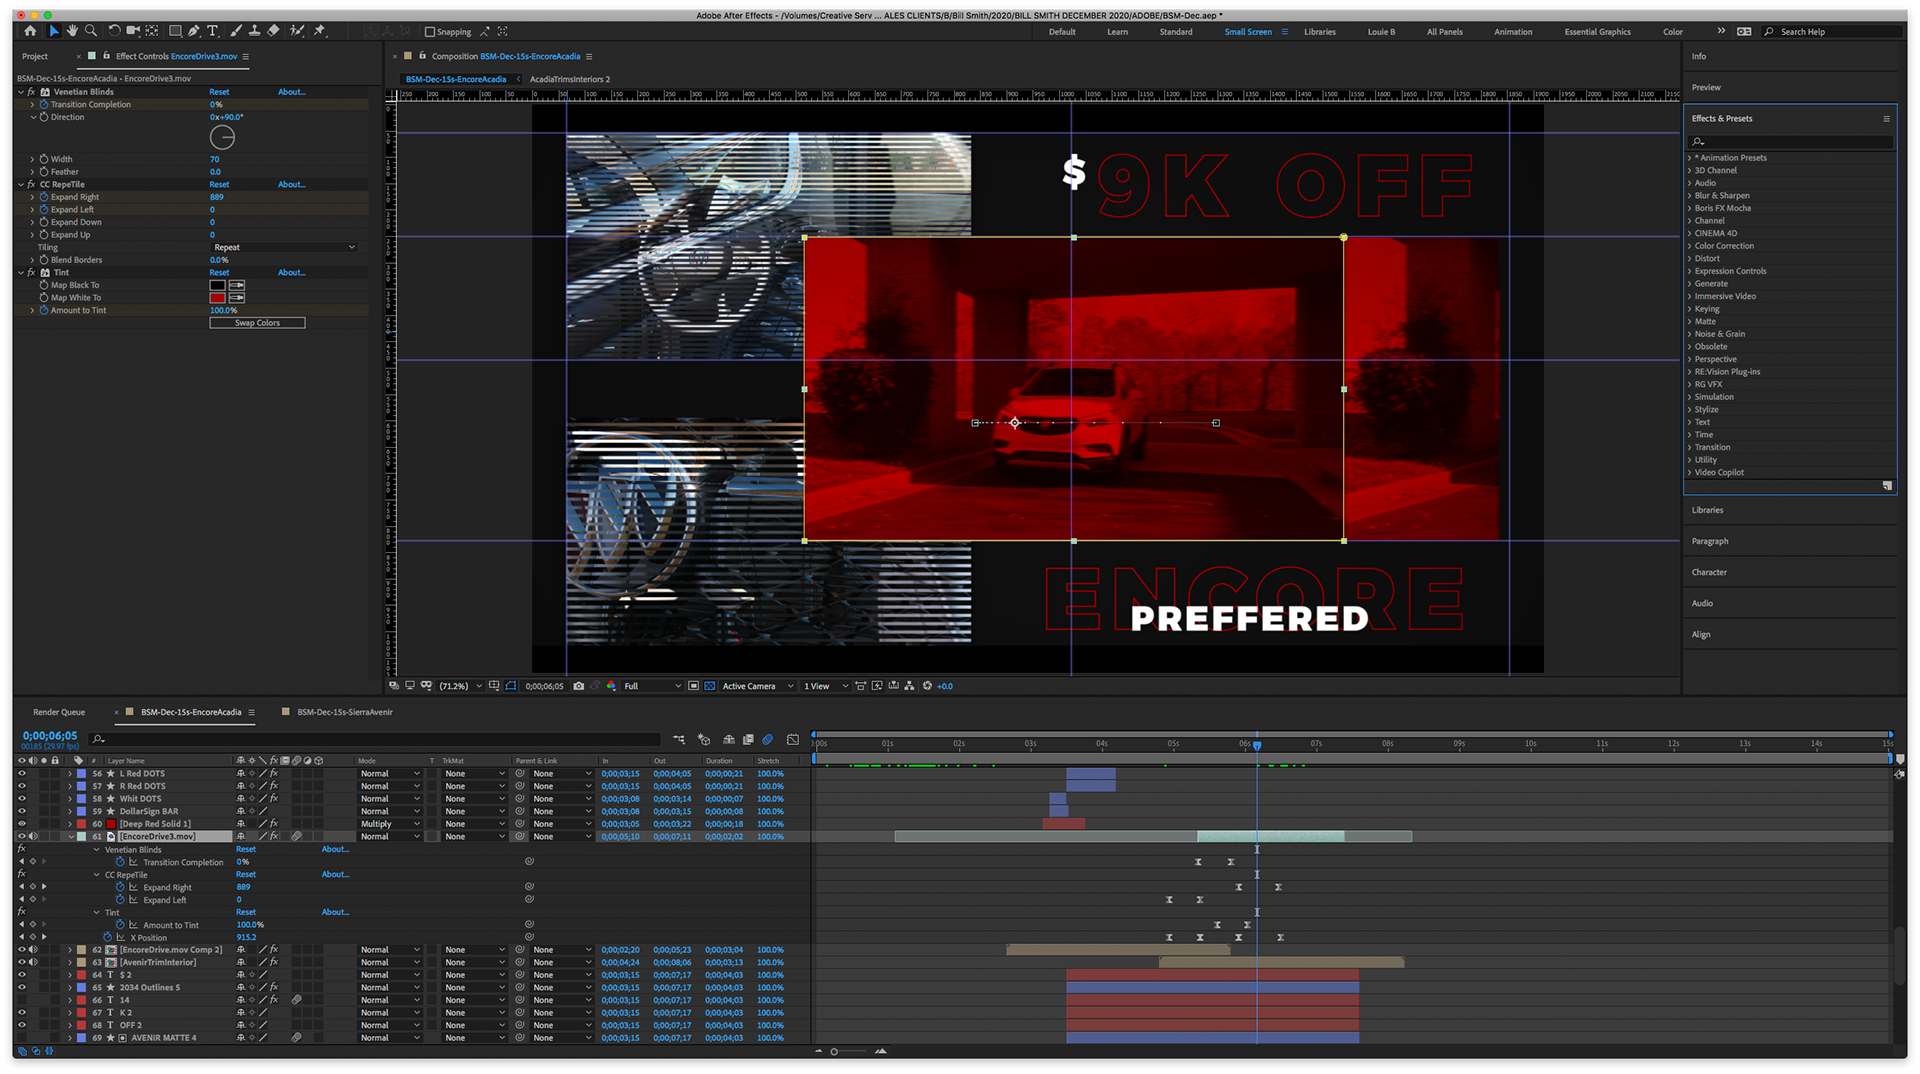Screen dimensions: 1920x1074
Task: Select the Type (T) tool
Action: tap(213, 31)
